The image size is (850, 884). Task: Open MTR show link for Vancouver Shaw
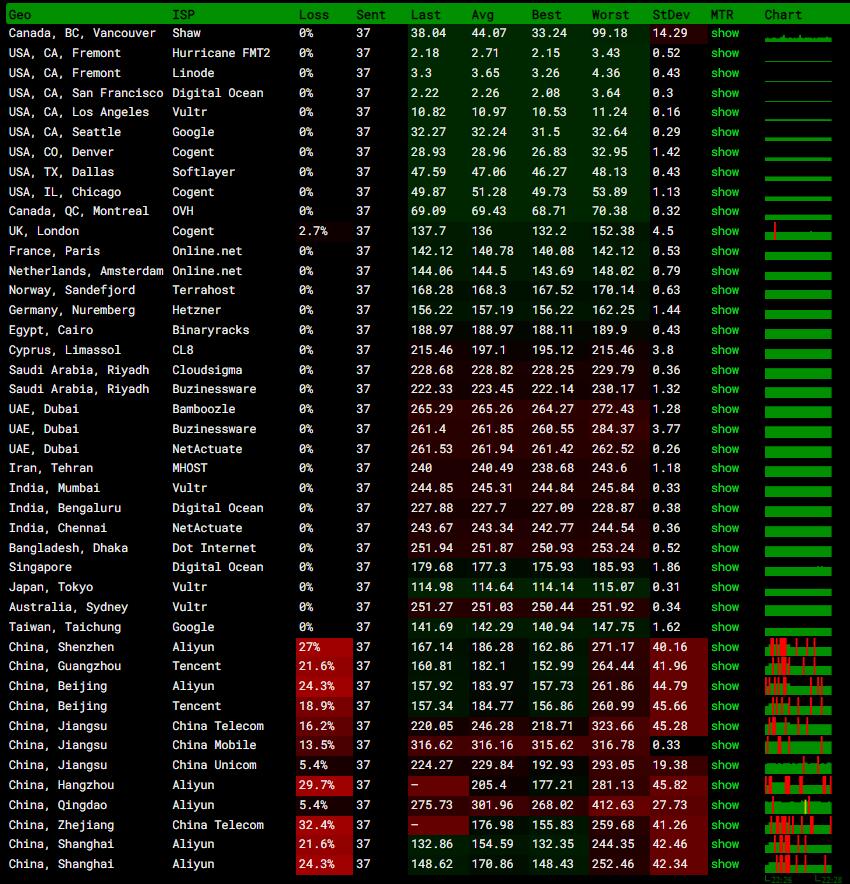tap(725, 33)
